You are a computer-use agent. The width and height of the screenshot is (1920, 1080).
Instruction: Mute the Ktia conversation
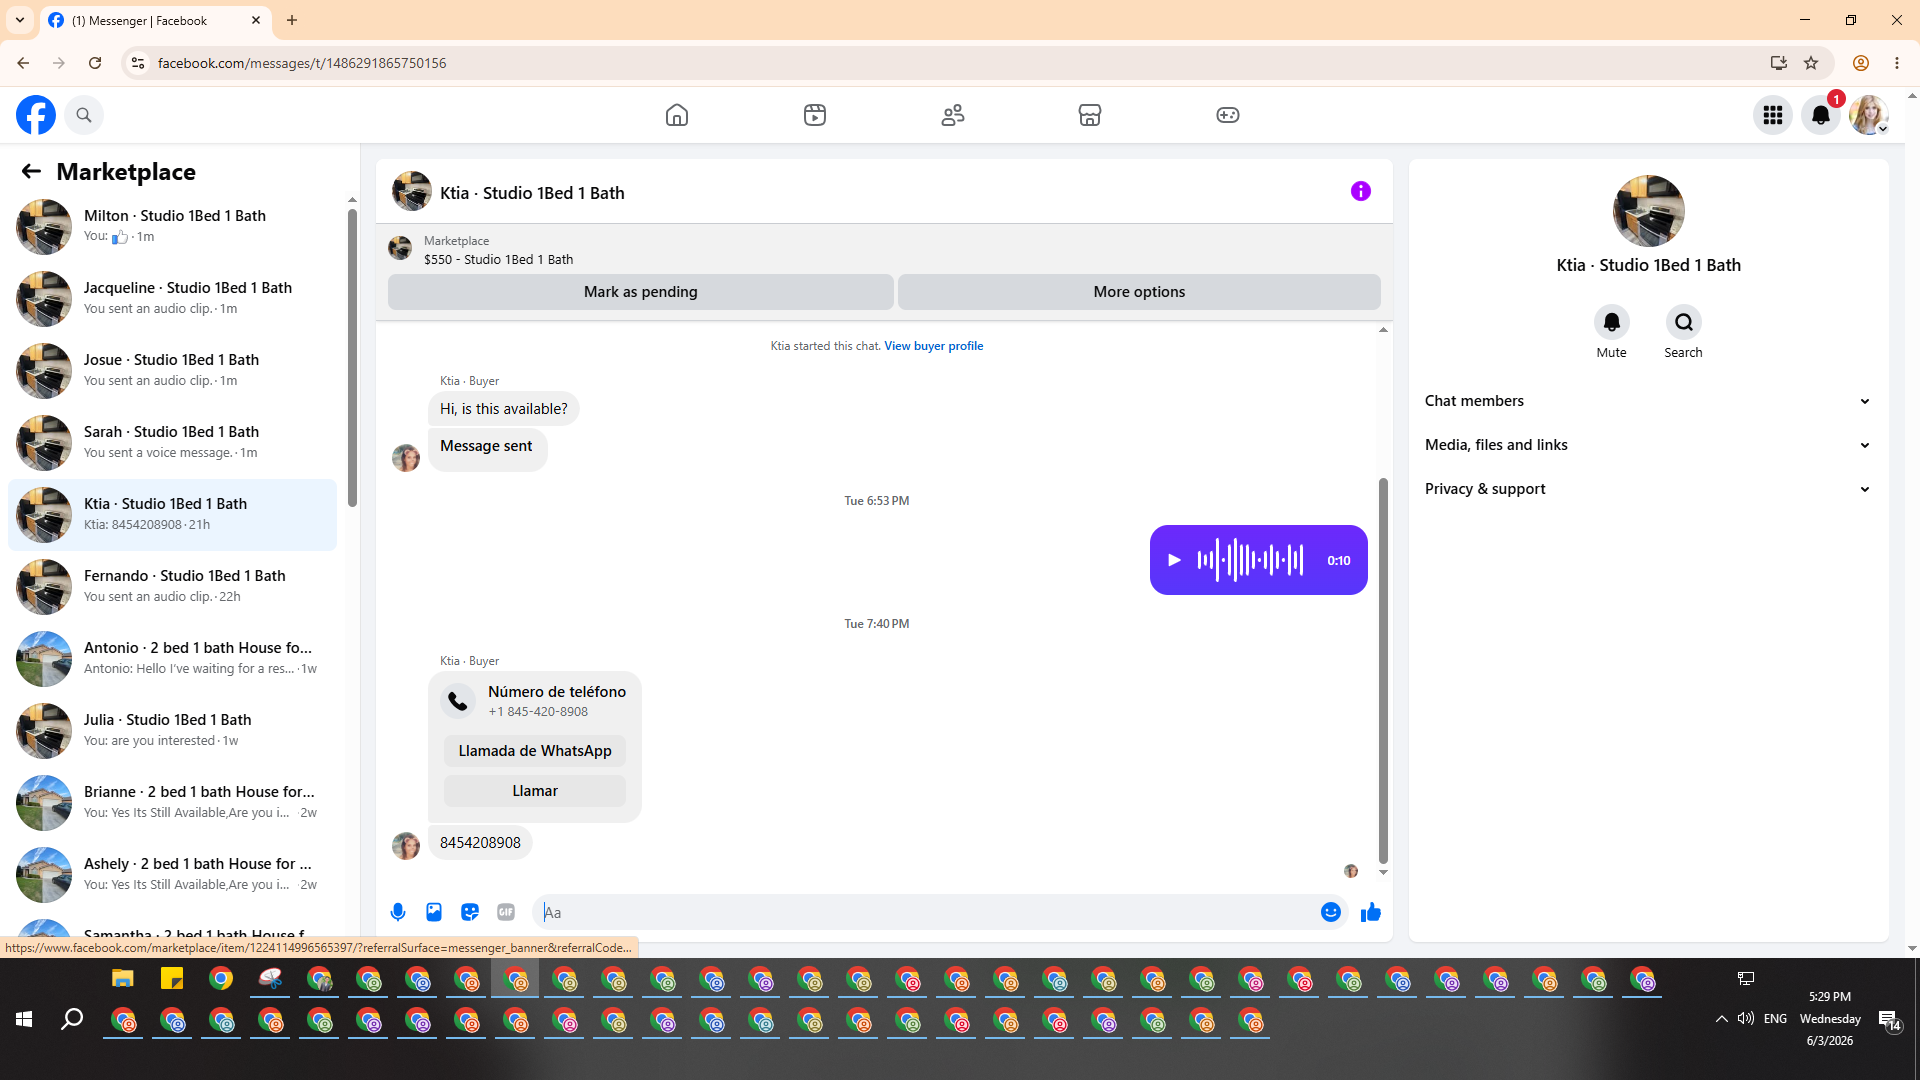1612,322
